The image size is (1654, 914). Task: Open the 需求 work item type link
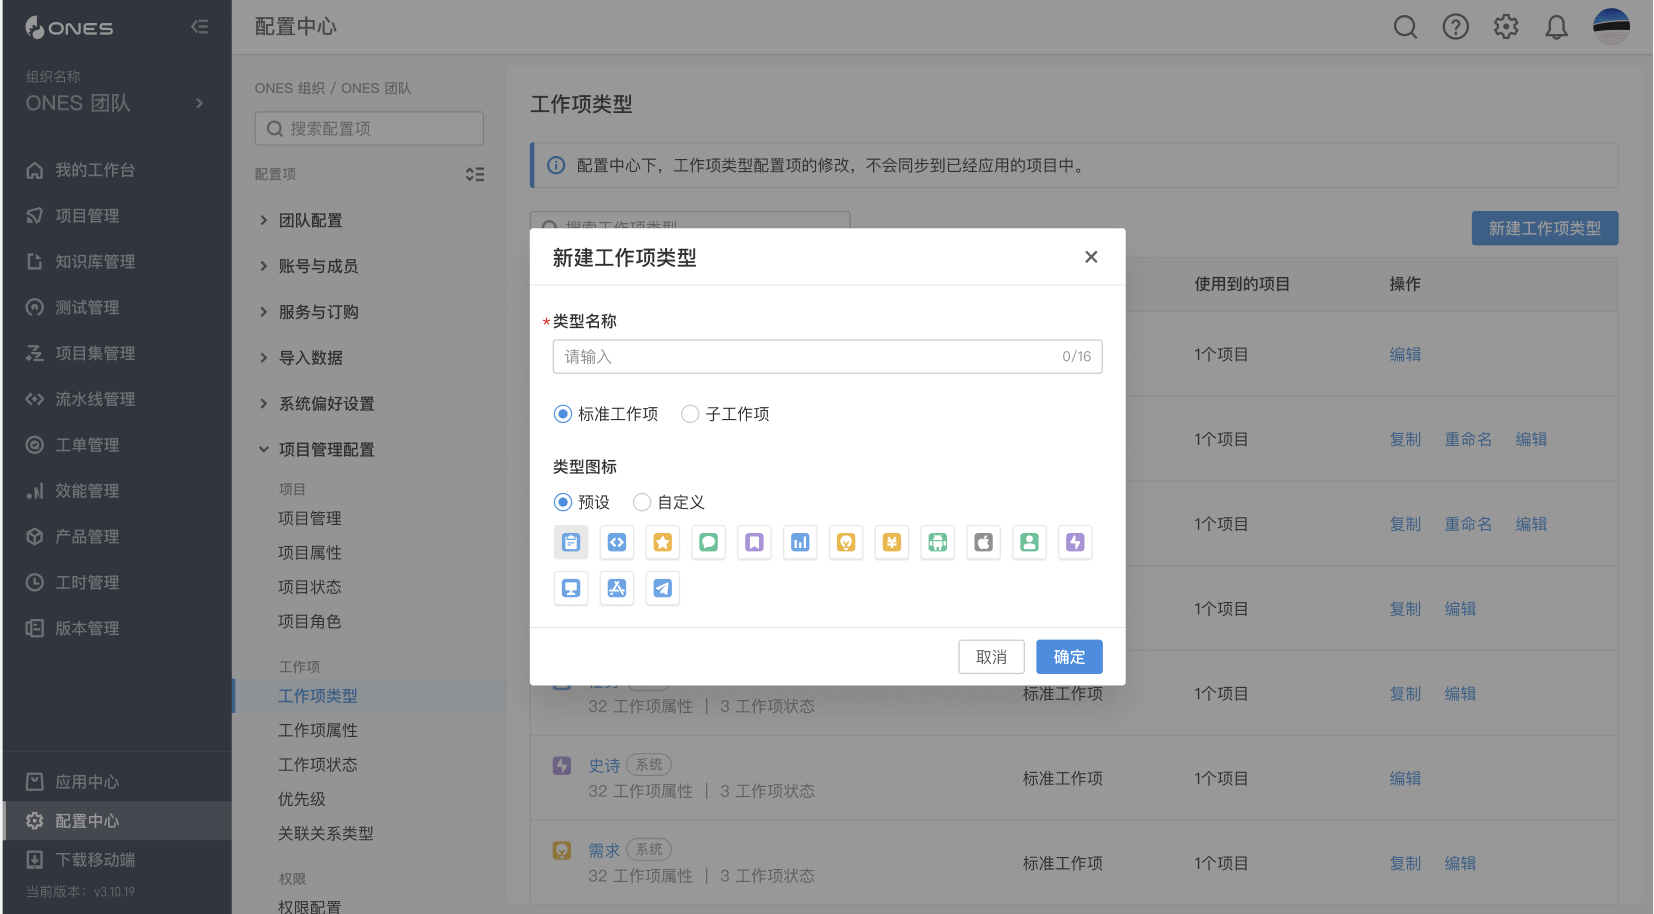tap(604, 850)
